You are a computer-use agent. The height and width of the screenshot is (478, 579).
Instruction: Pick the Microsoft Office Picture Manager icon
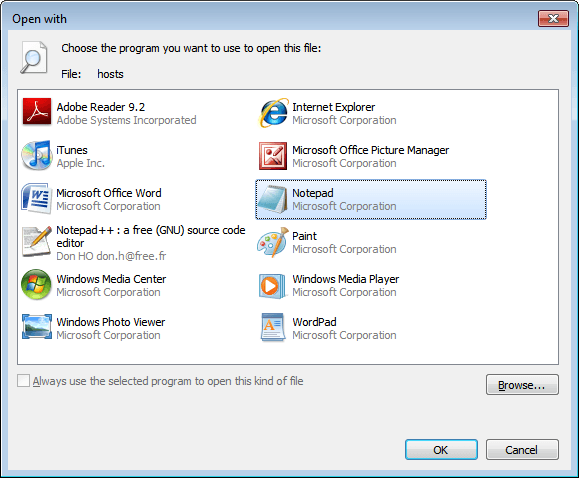point(273,156)
